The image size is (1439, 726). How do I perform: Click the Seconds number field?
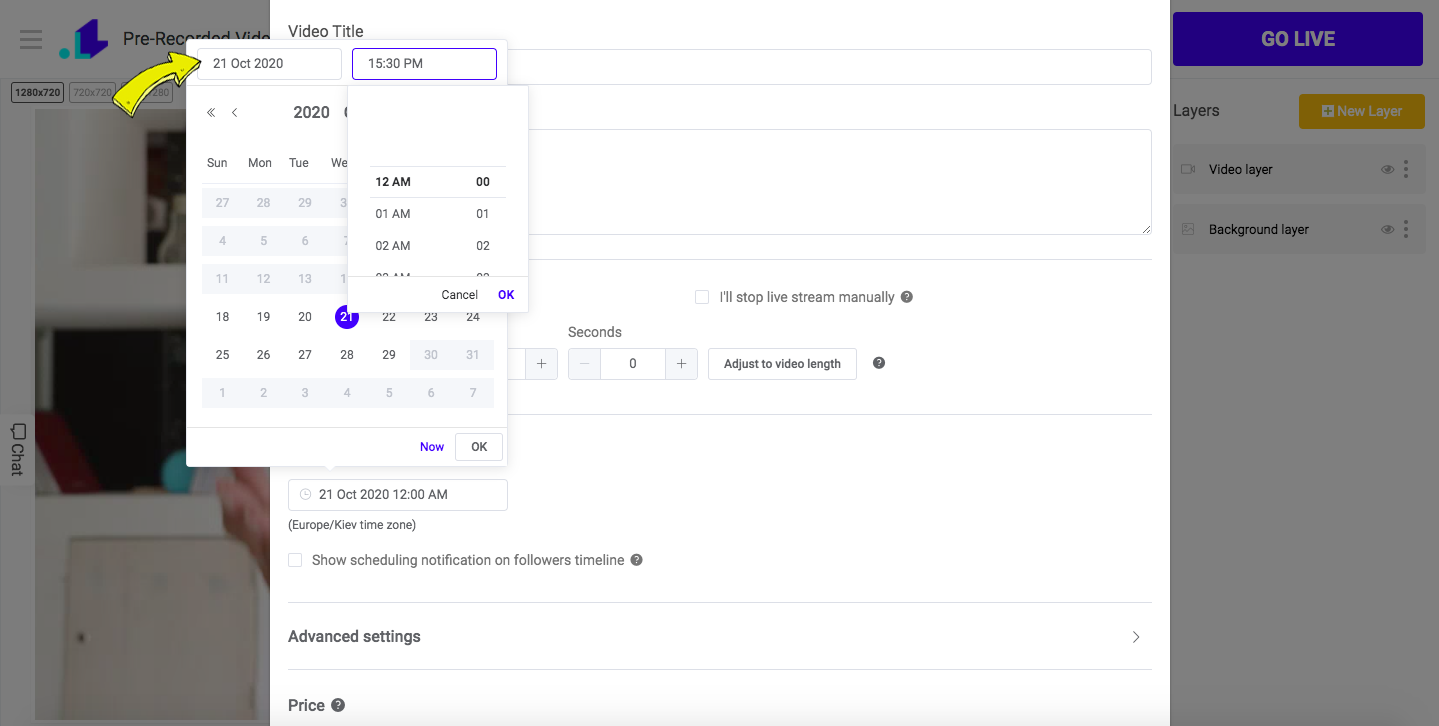pos(633,364)
